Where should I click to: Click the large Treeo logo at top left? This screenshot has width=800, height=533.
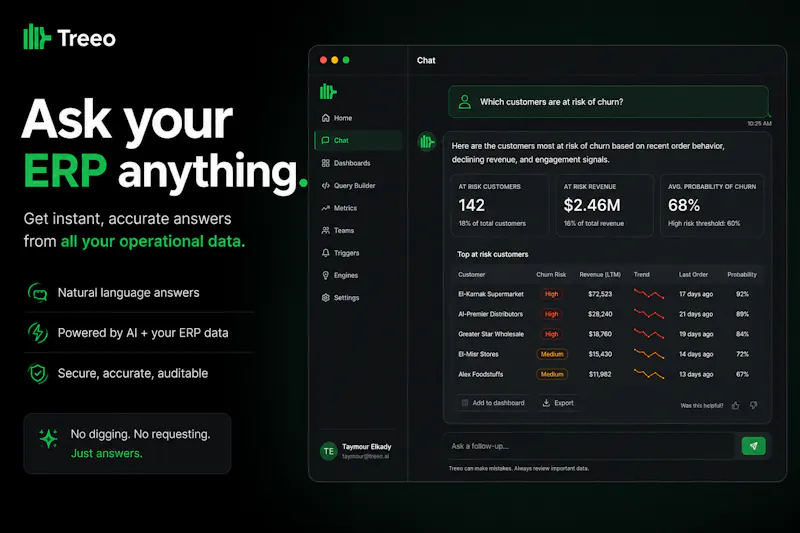(69, 37)
